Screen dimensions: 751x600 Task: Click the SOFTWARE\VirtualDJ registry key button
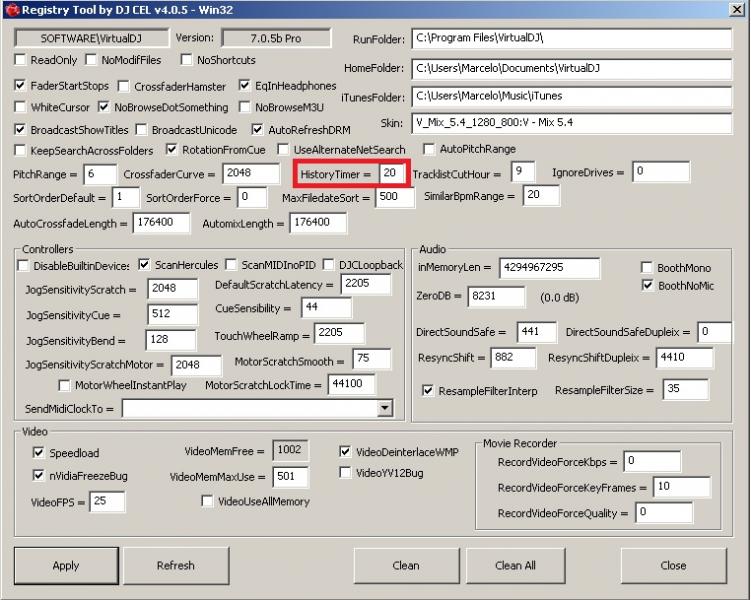coord(91,38)
